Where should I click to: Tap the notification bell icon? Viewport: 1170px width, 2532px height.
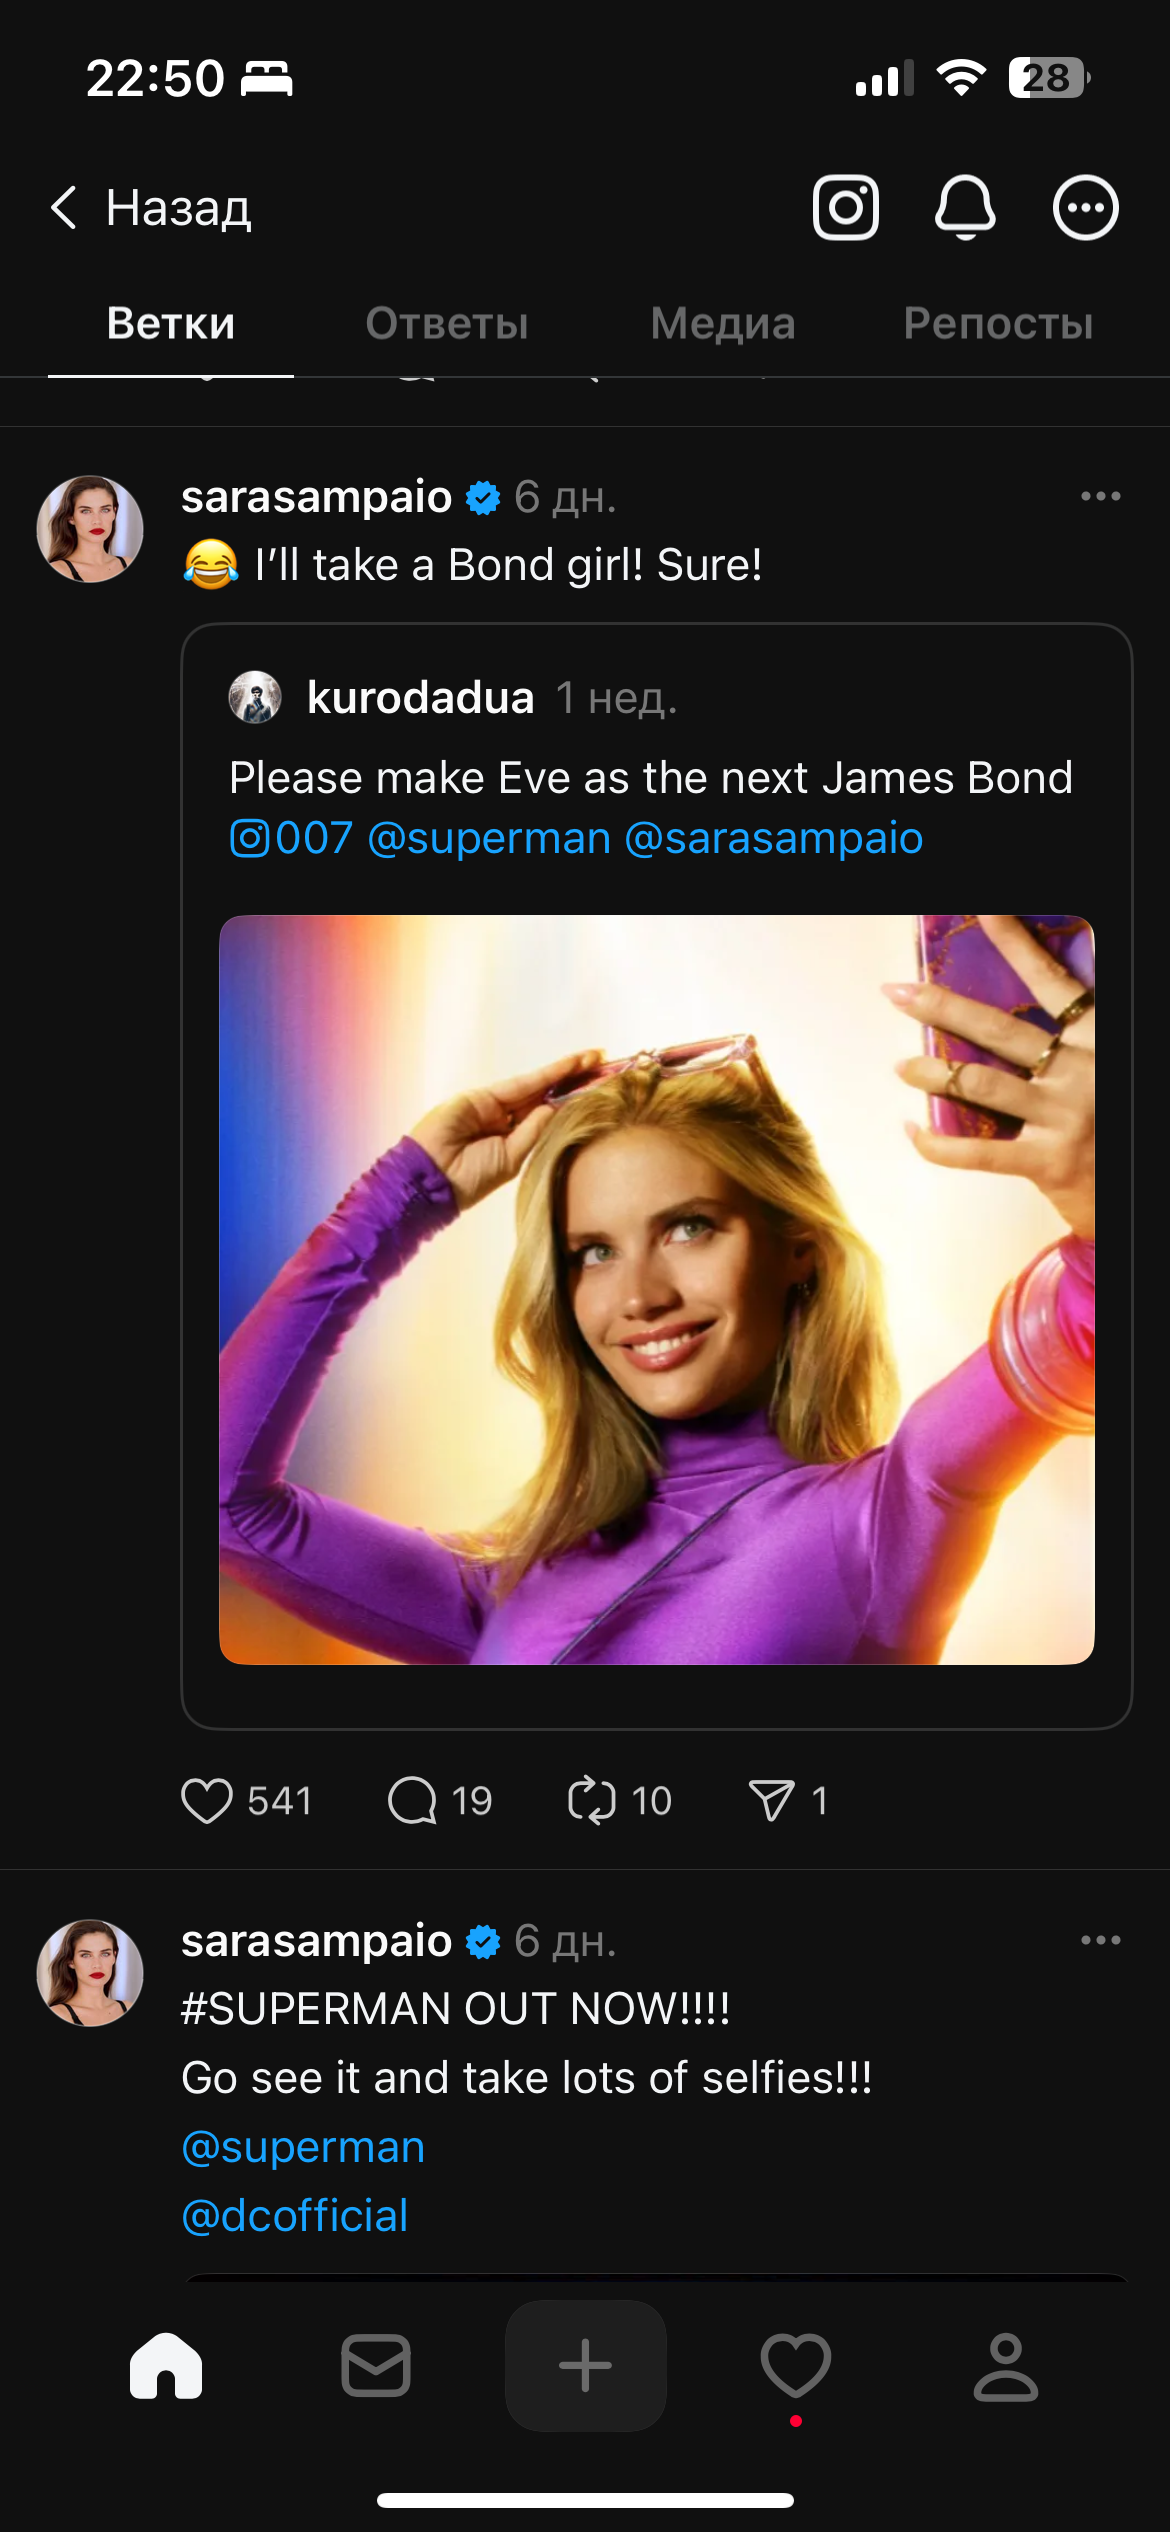click(965, 208)
